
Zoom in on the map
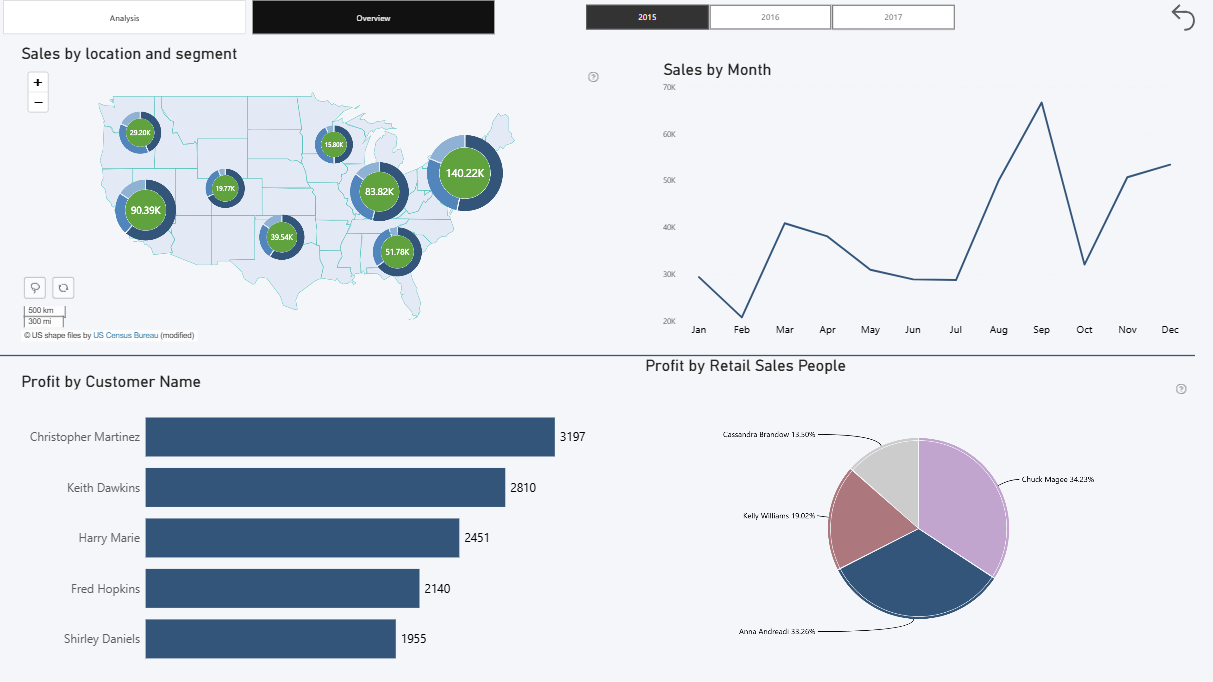[38, 83]
